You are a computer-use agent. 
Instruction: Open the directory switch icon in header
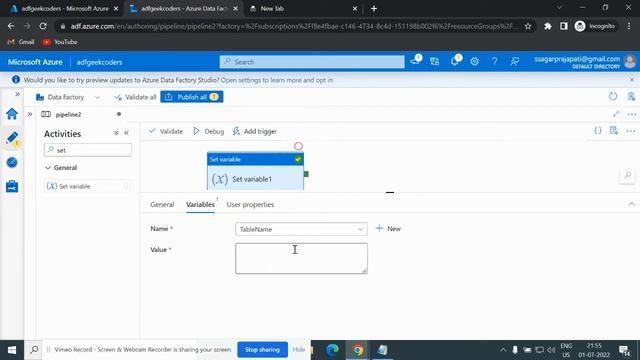(x=435, y=62)
